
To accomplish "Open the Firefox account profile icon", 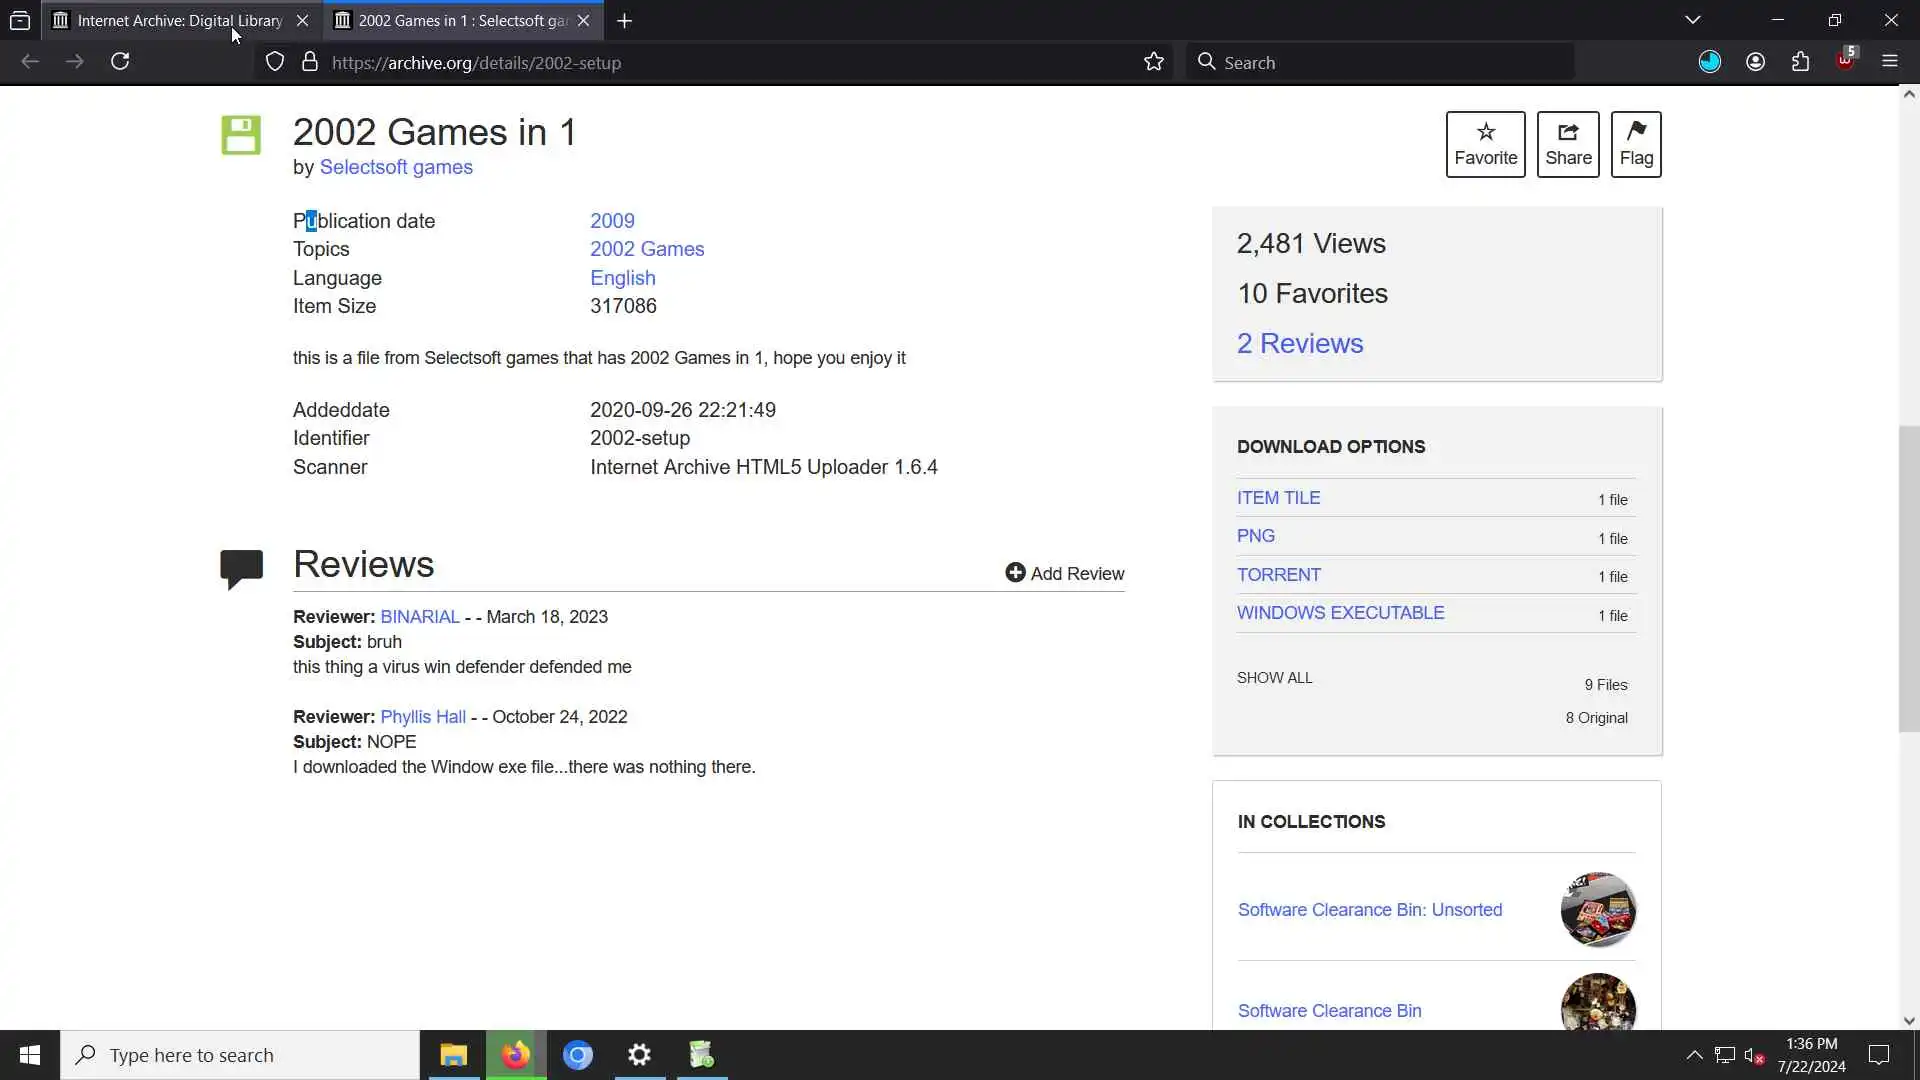I will 1755,62.
